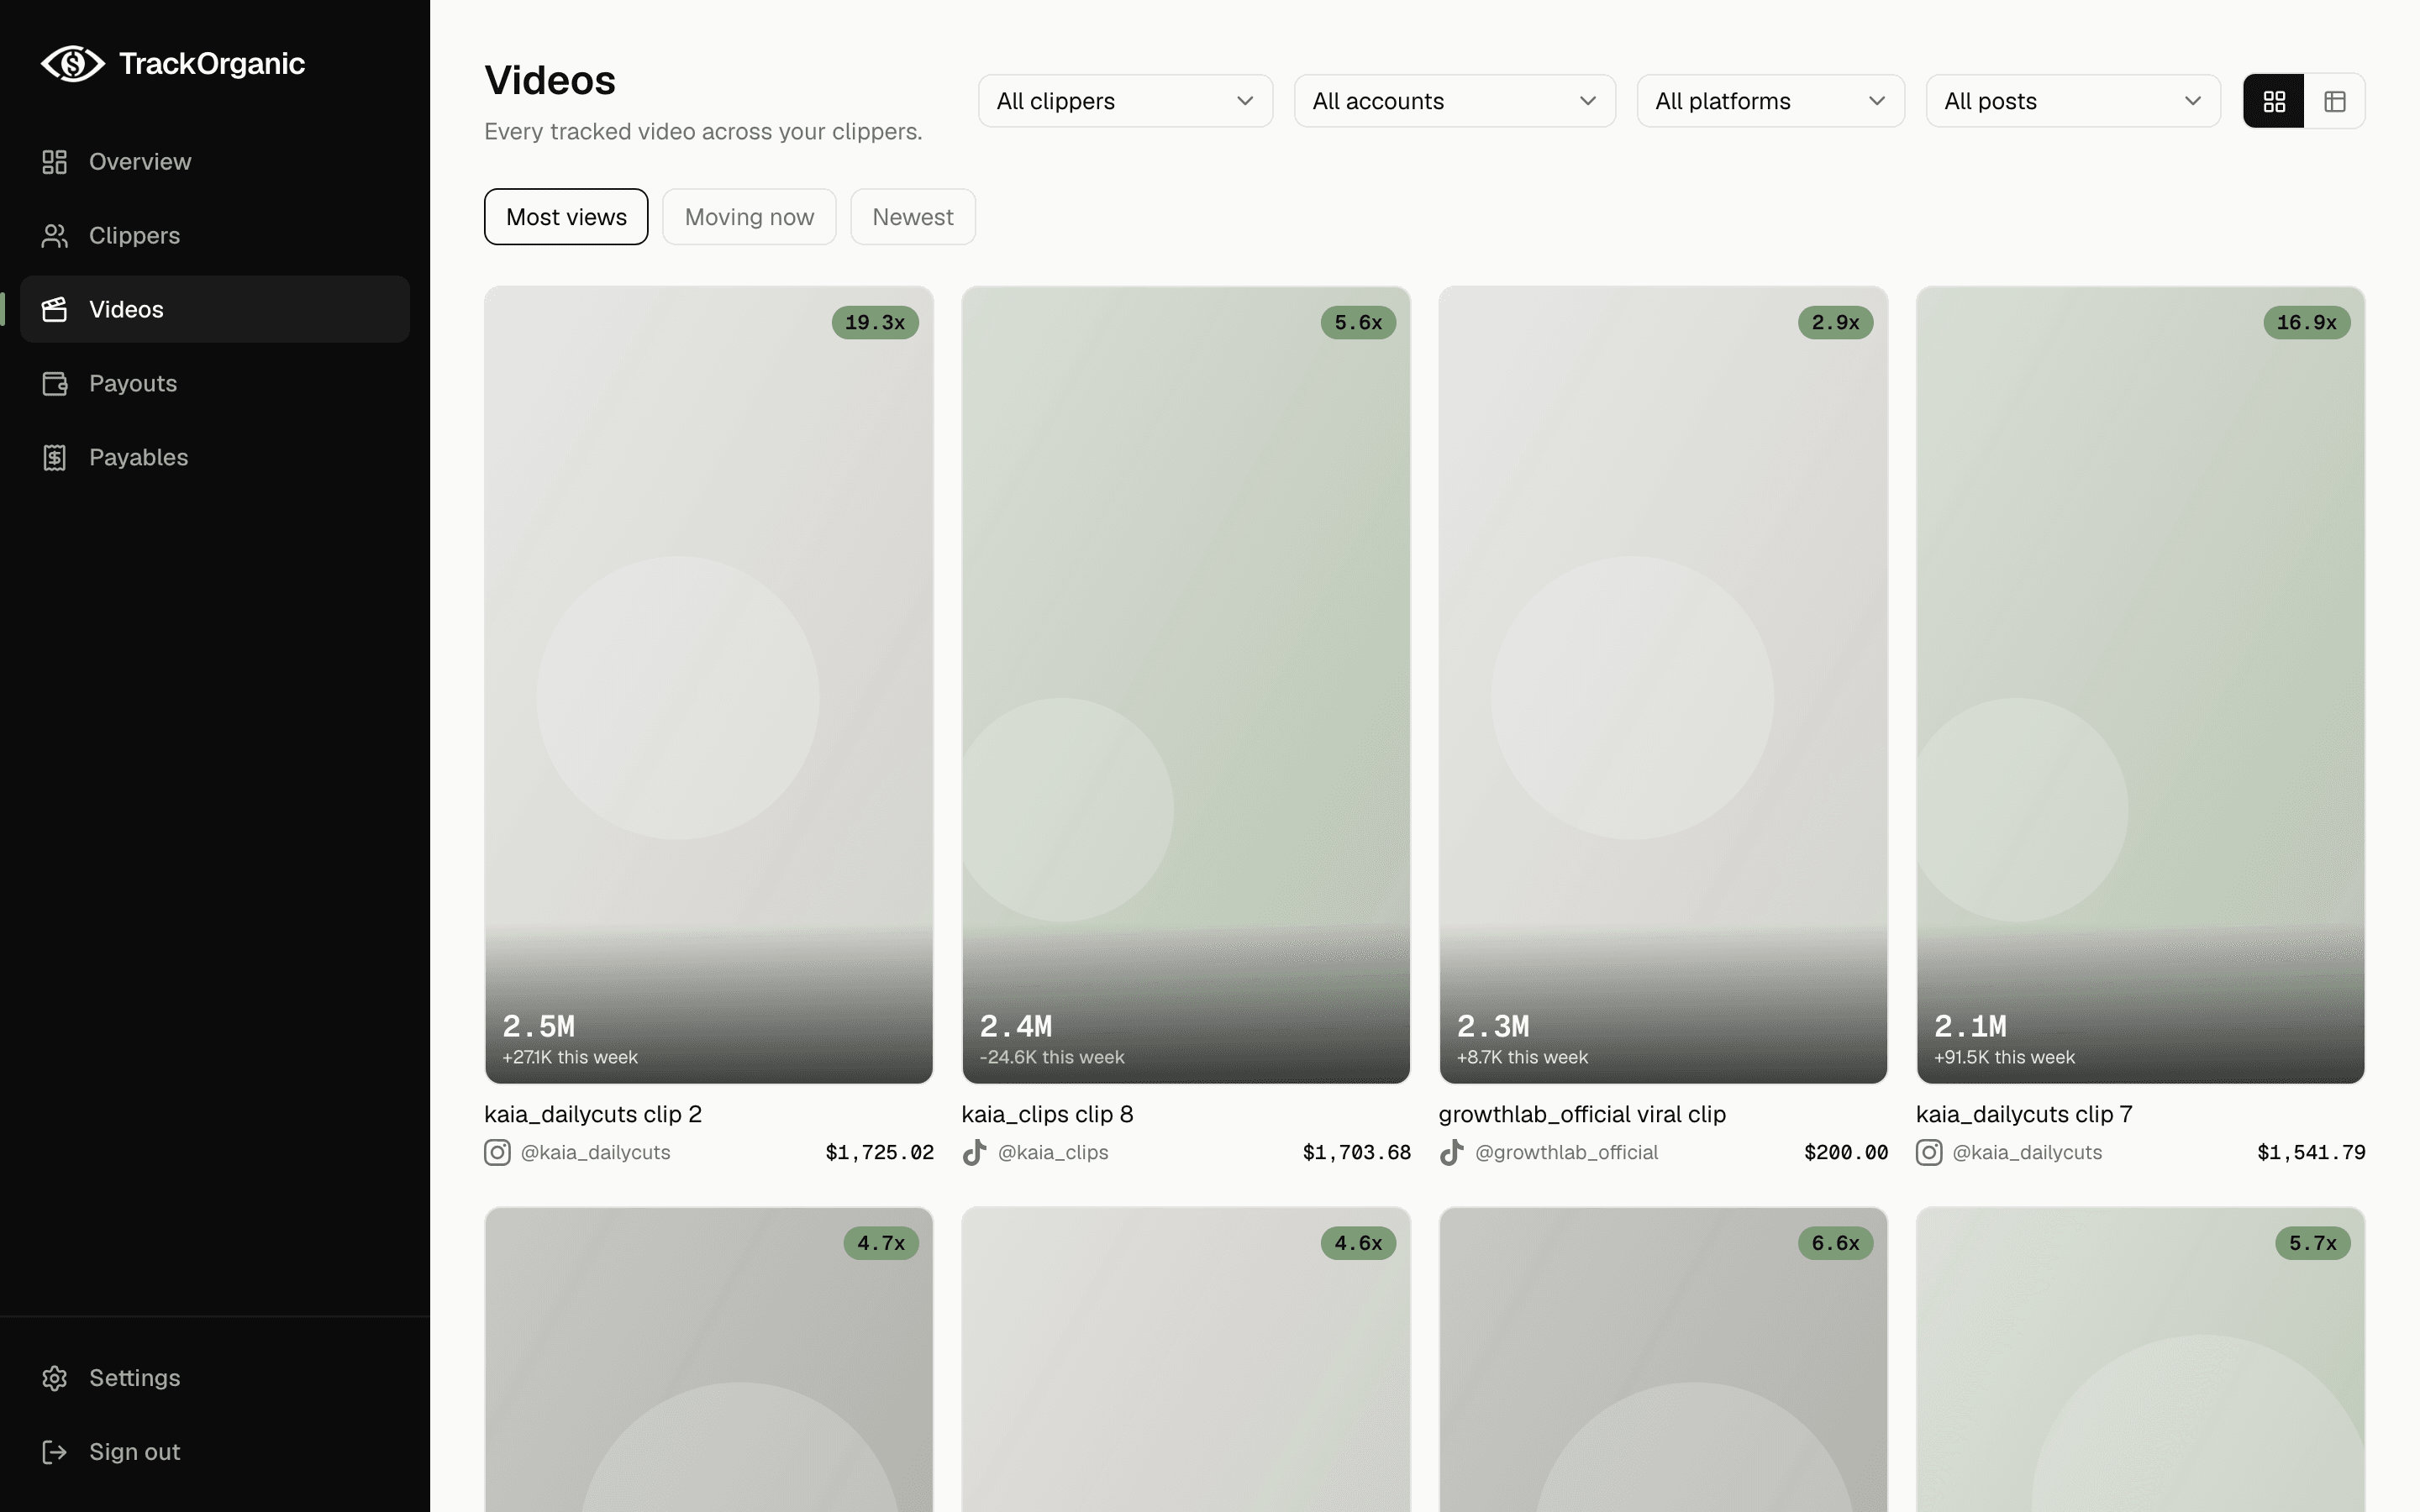Click the Overview dashboard icon in sidebar
The image size is (2420, 1512).
(x=54, y=162)
